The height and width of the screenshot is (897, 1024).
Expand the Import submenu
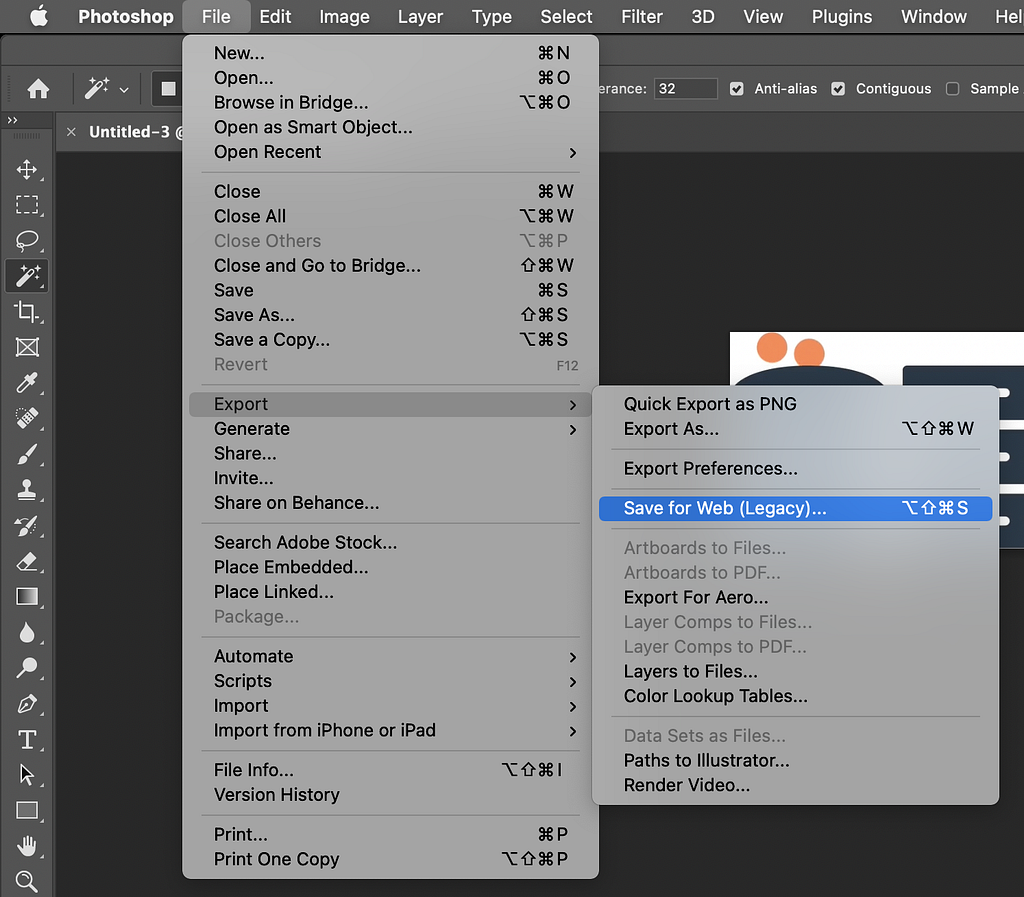tap(391, 706)
